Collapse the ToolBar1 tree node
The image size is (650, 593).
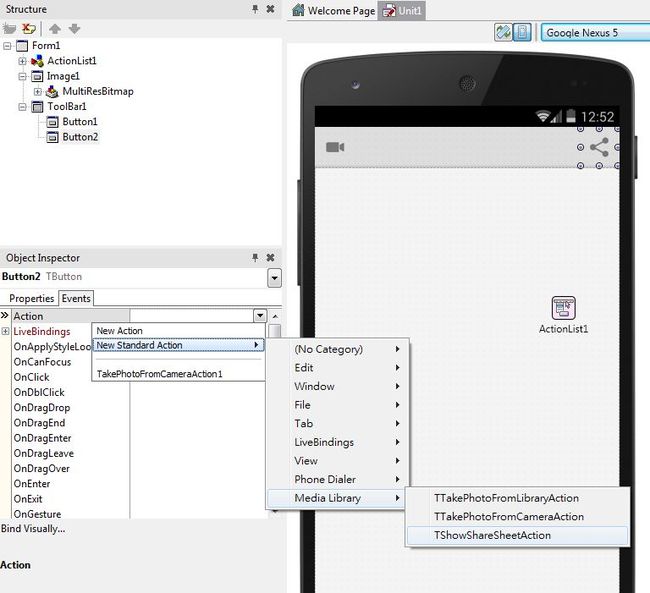pos(22,107)
